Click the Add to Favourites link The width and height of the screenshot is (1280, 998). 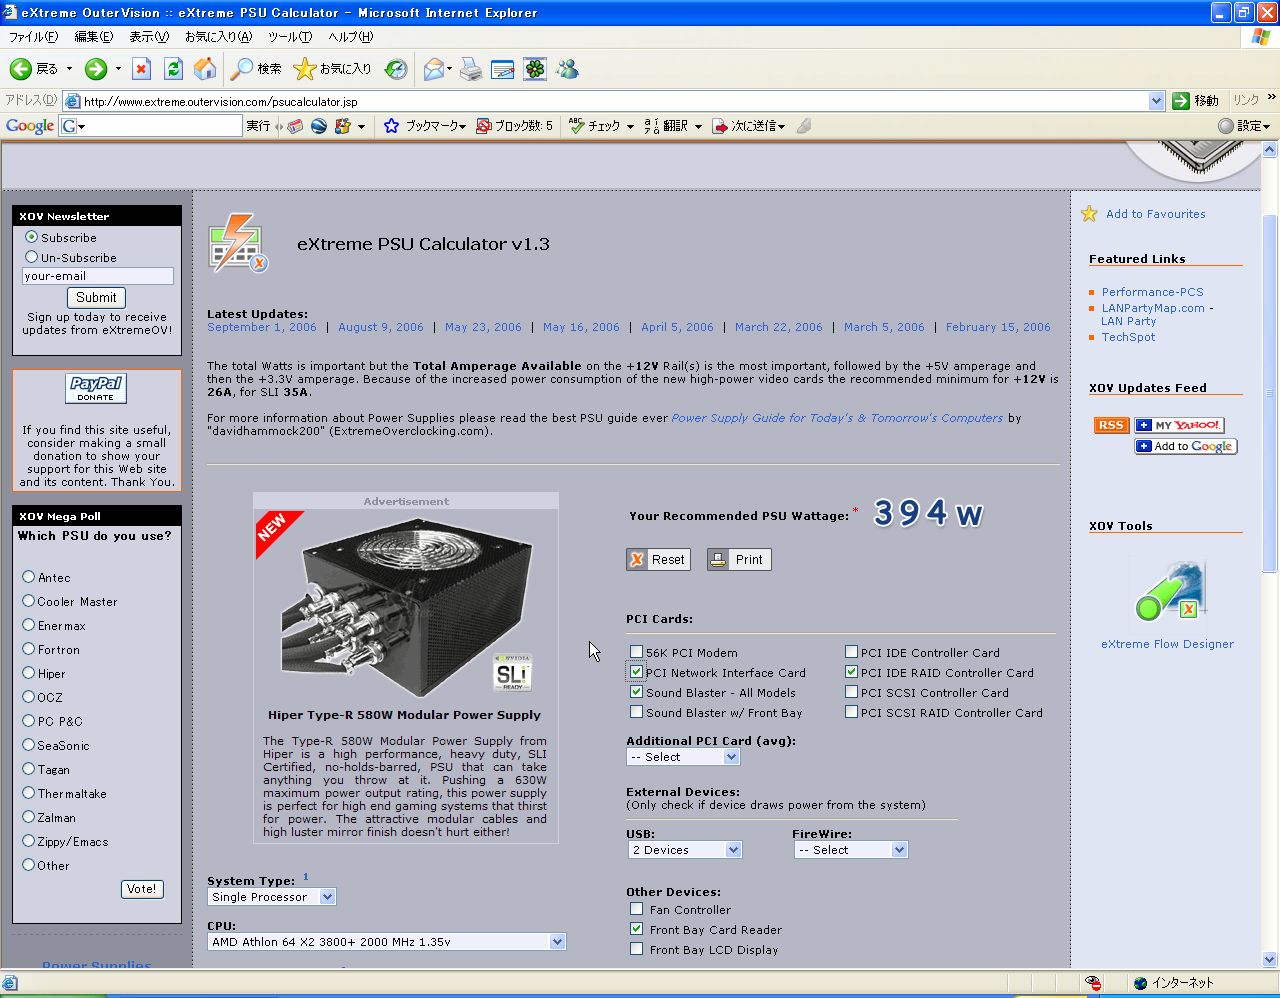coord(1156,214)
